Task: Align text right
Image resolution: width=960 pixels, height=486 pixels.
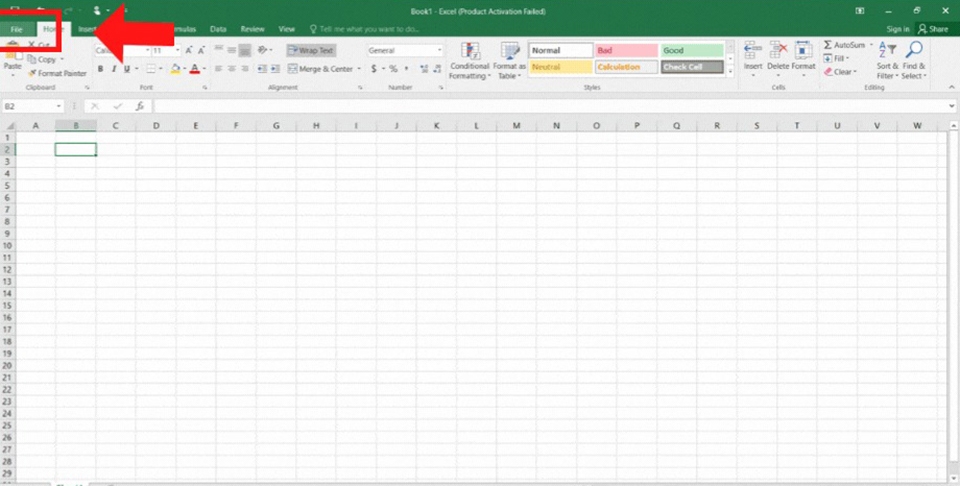Action: point(245,69)
